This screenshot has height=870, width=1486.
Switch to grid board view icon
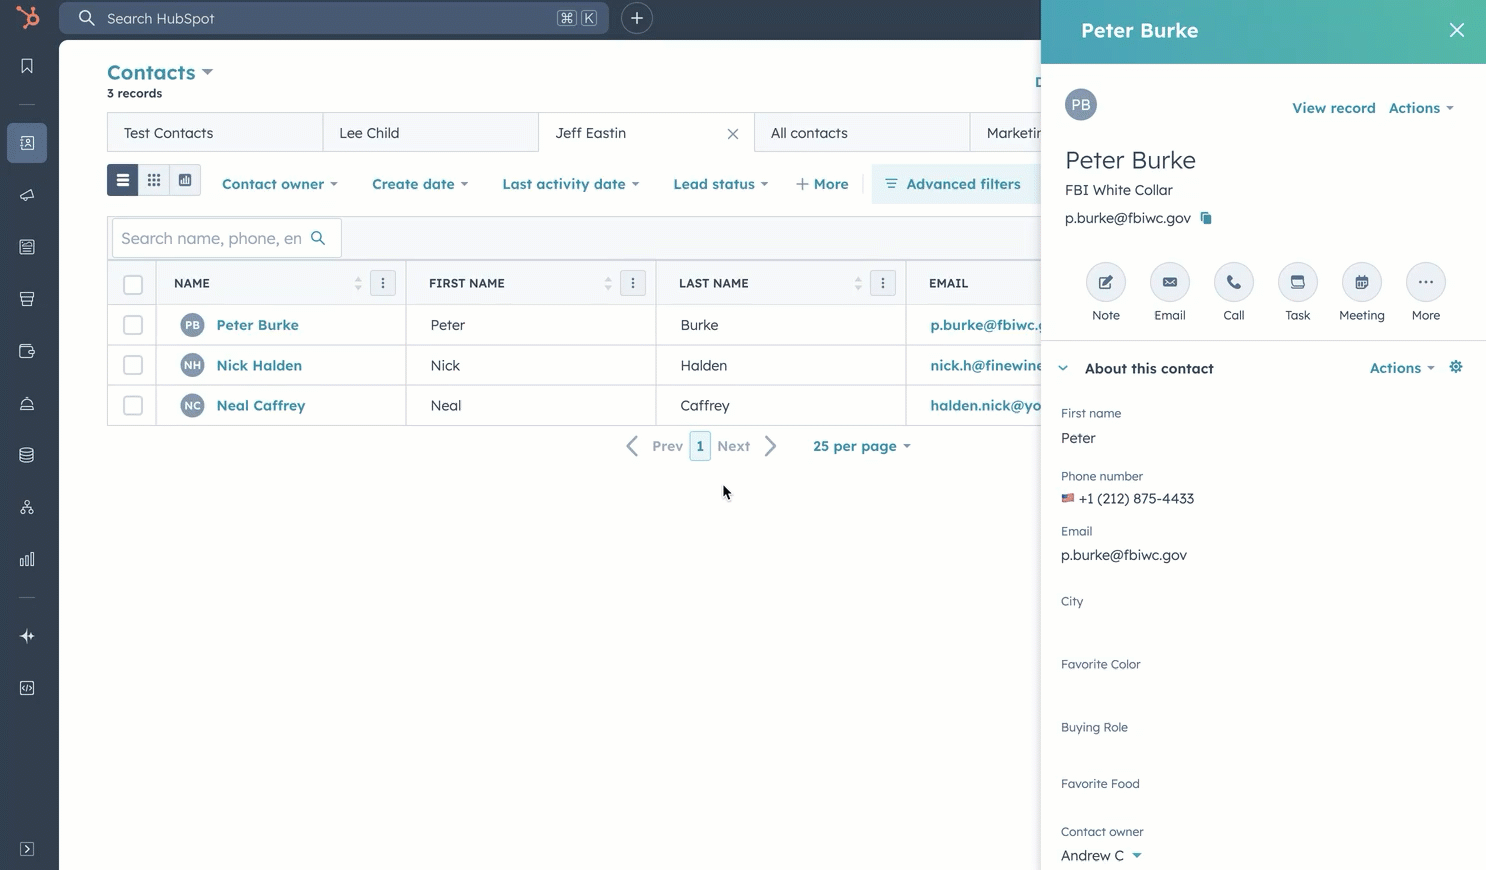(x=154, y=180)
